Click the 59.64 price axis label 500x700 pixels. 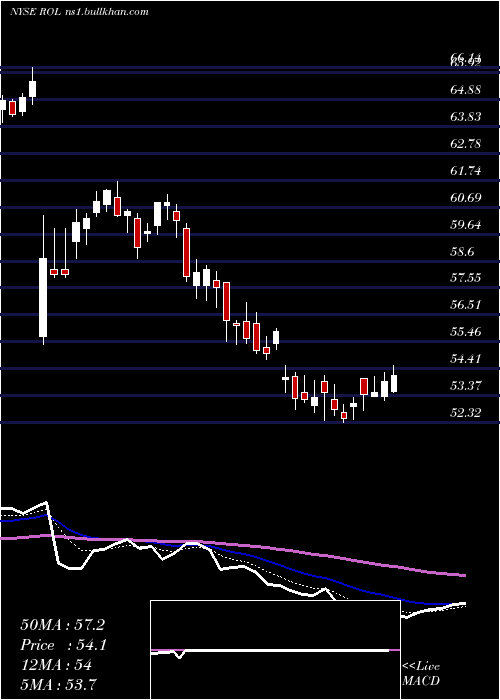[466, 224]
